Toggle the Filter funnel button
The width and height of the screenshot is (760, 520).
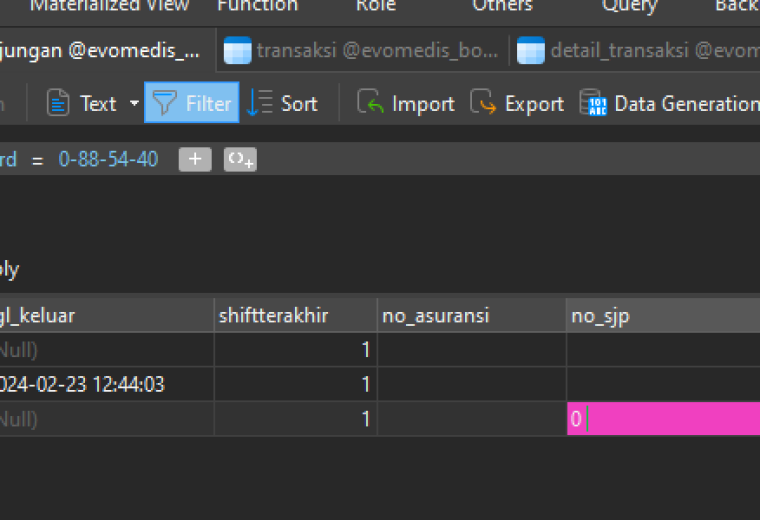click(192, 103)
